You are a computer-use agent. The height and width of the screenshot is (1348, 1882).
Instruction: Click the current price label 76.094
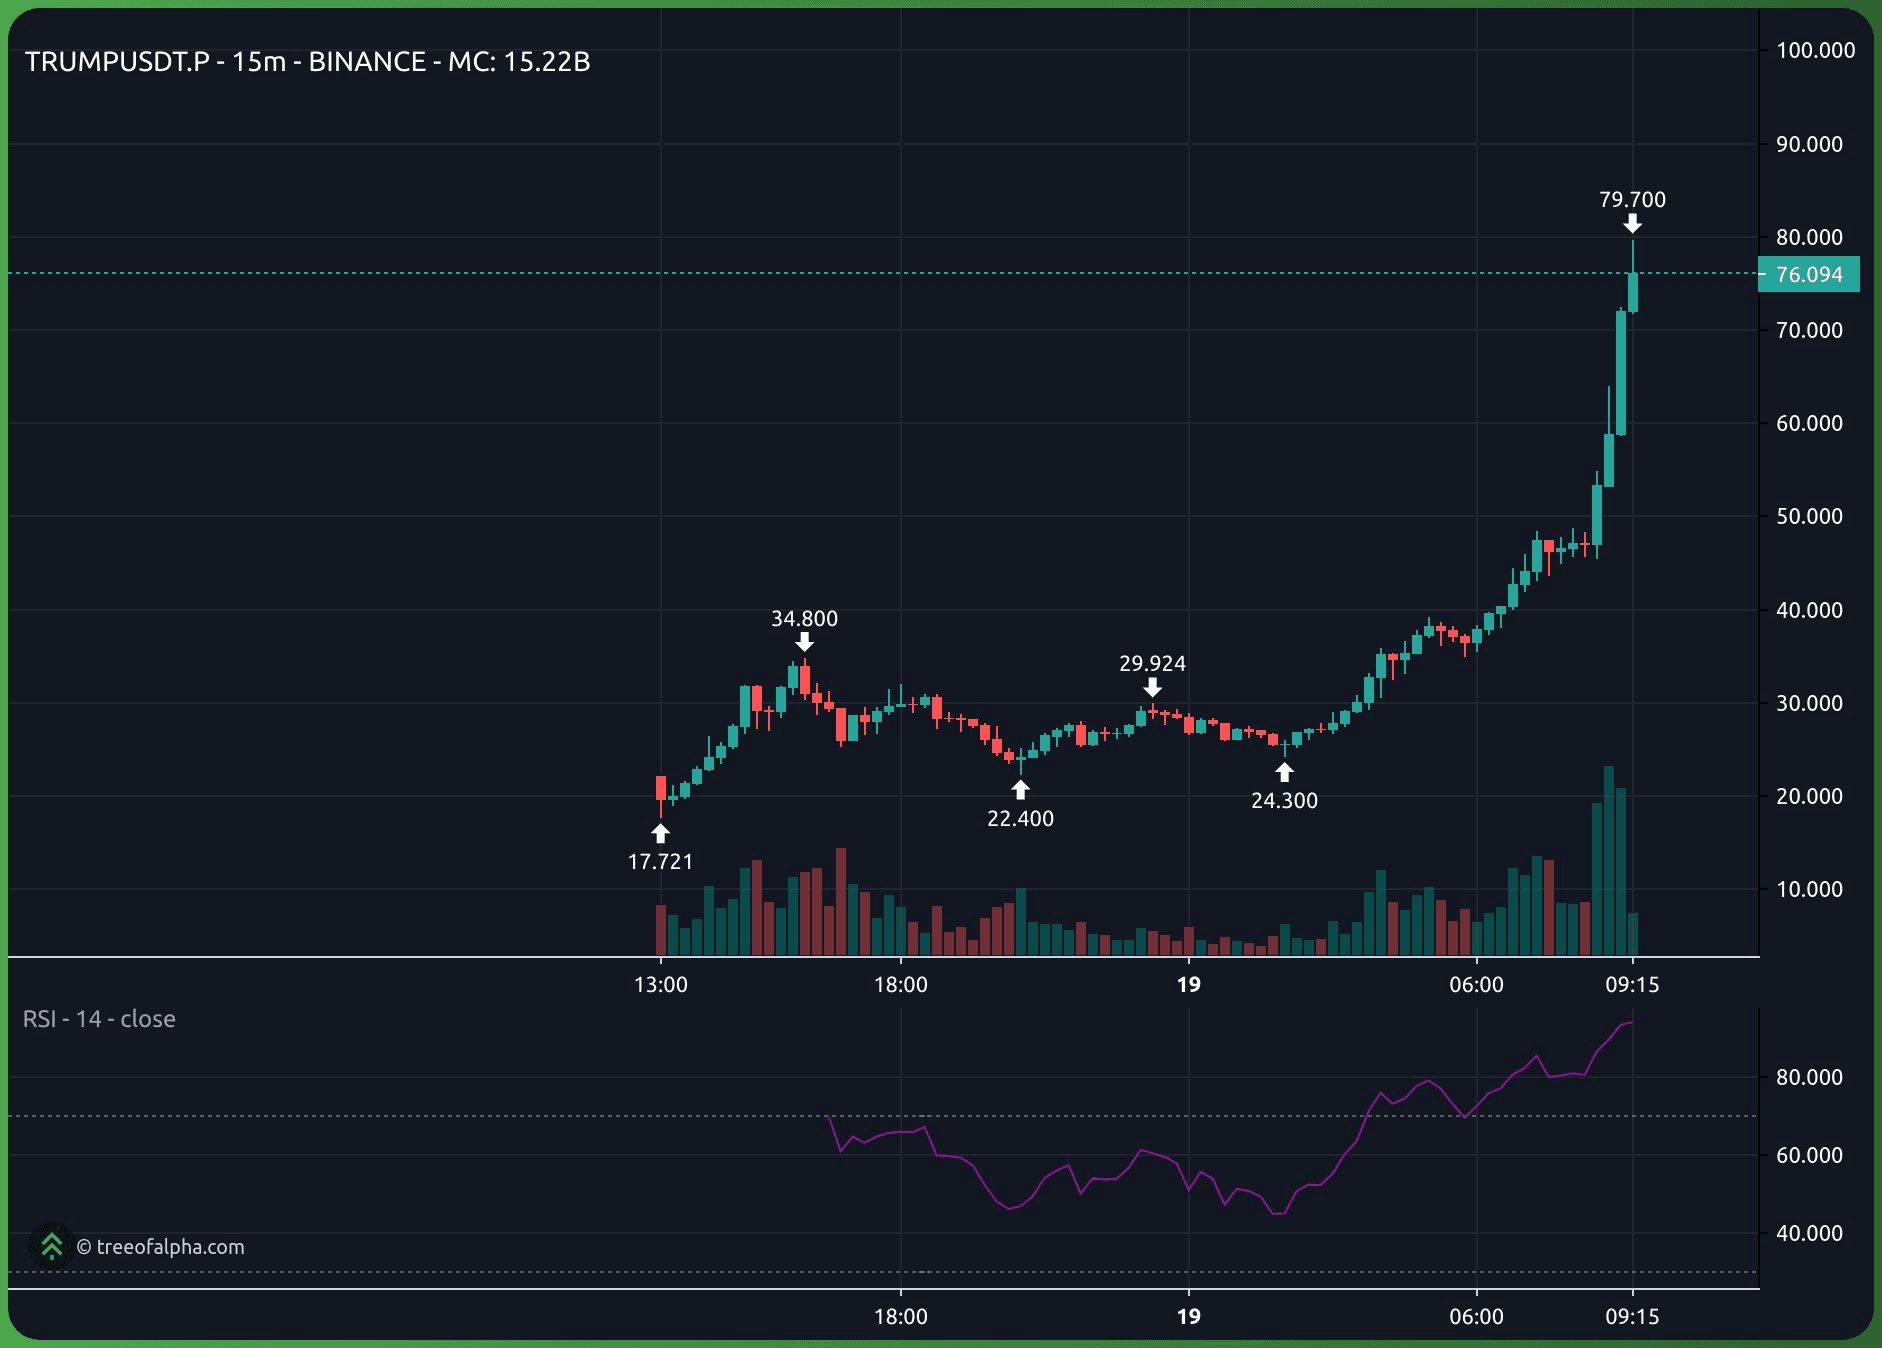point(1809,275)
